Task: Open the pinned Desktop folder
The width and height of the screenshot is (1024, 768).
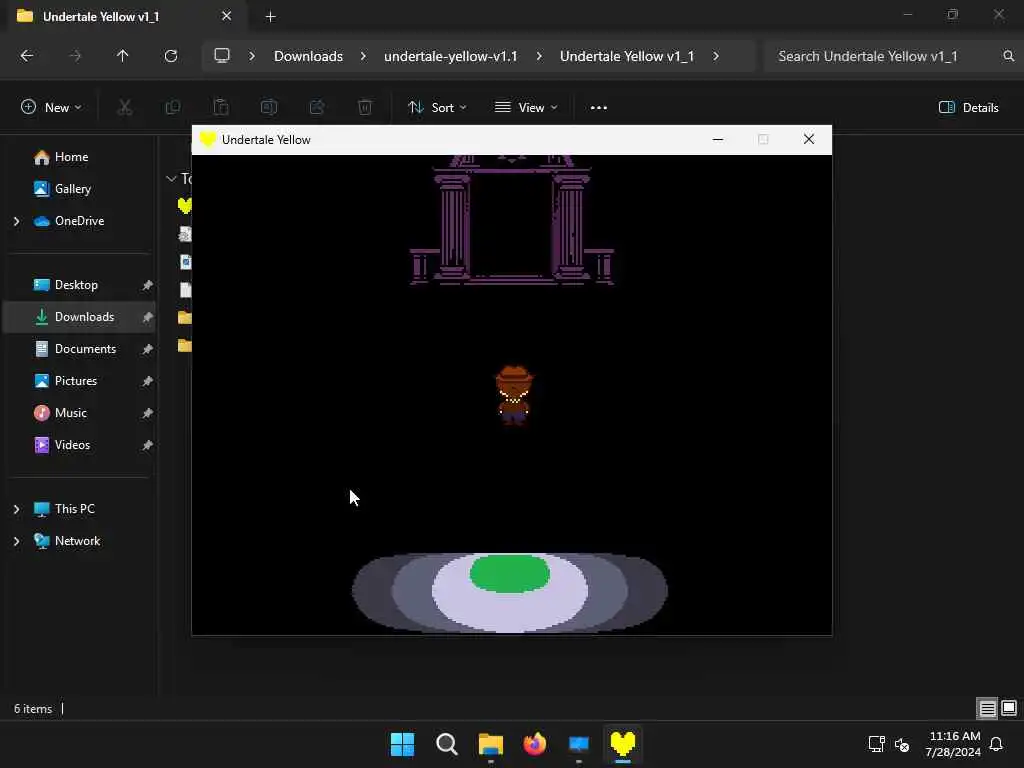Action: tap(80, 285)
